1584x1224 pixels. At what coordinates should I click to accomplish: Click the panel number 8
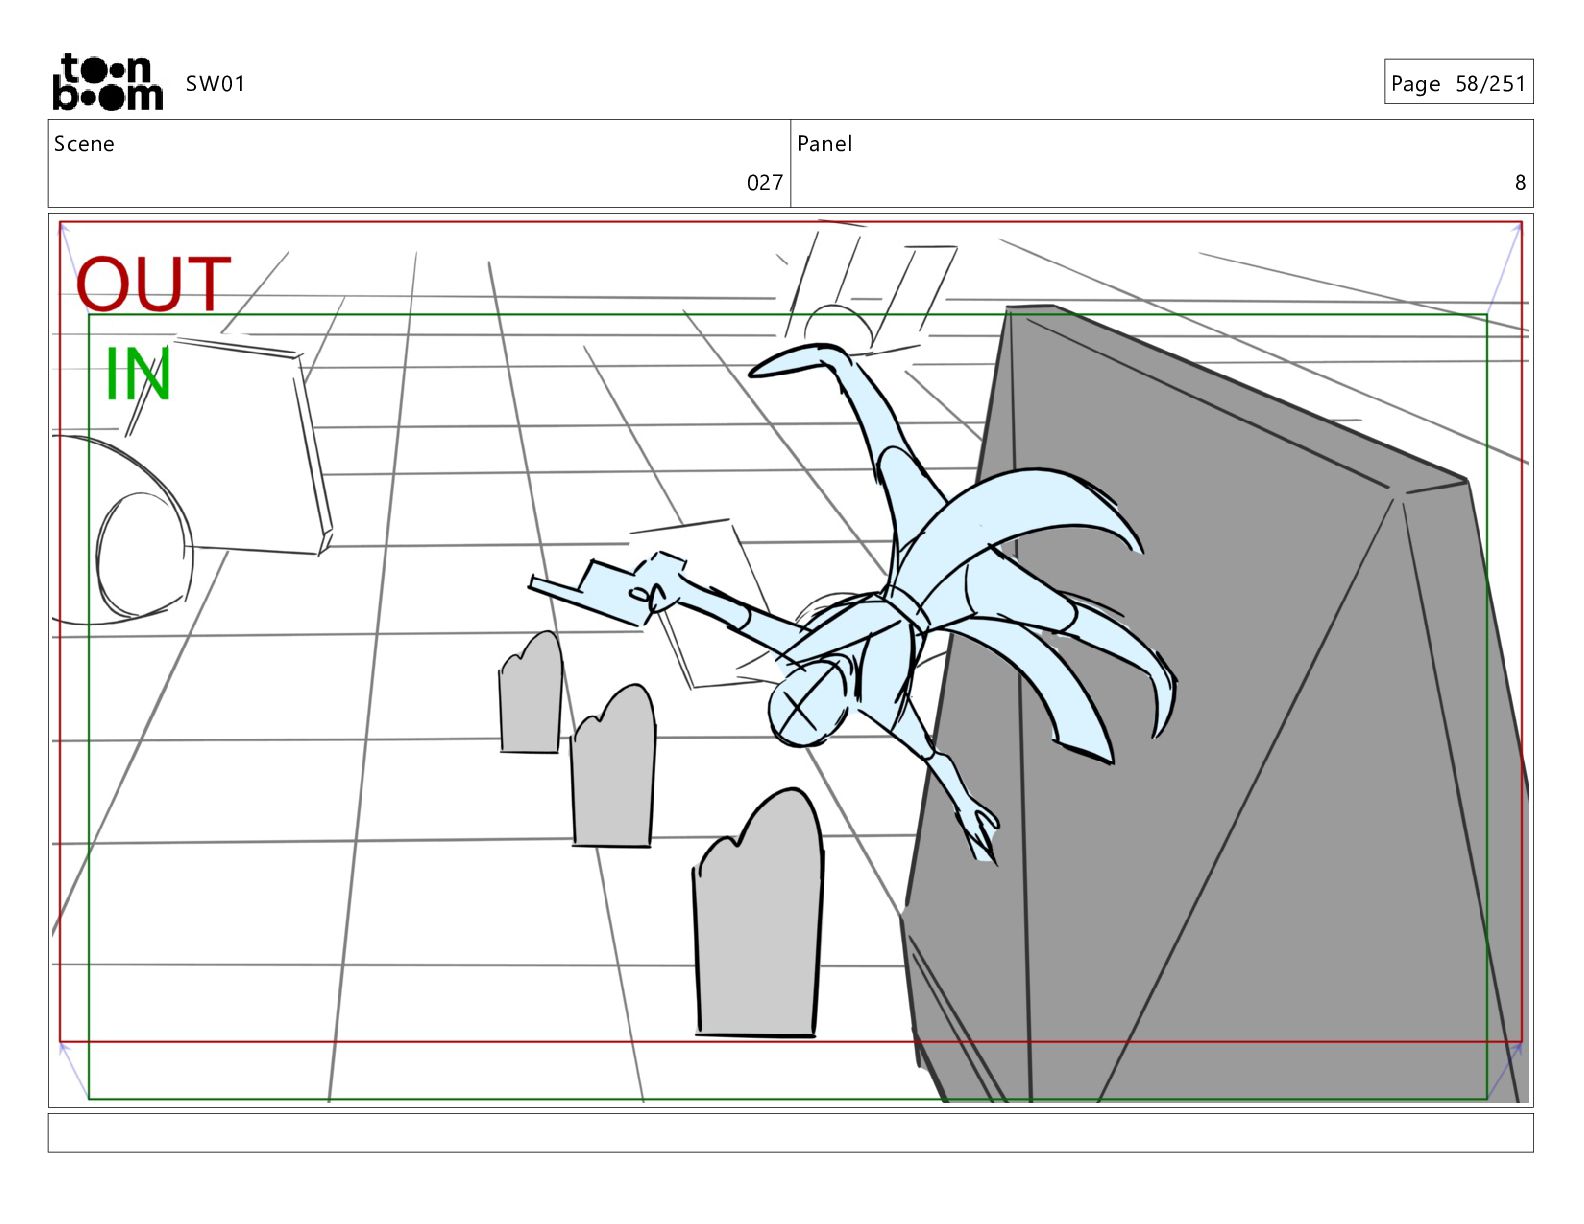click(1520, 182)
